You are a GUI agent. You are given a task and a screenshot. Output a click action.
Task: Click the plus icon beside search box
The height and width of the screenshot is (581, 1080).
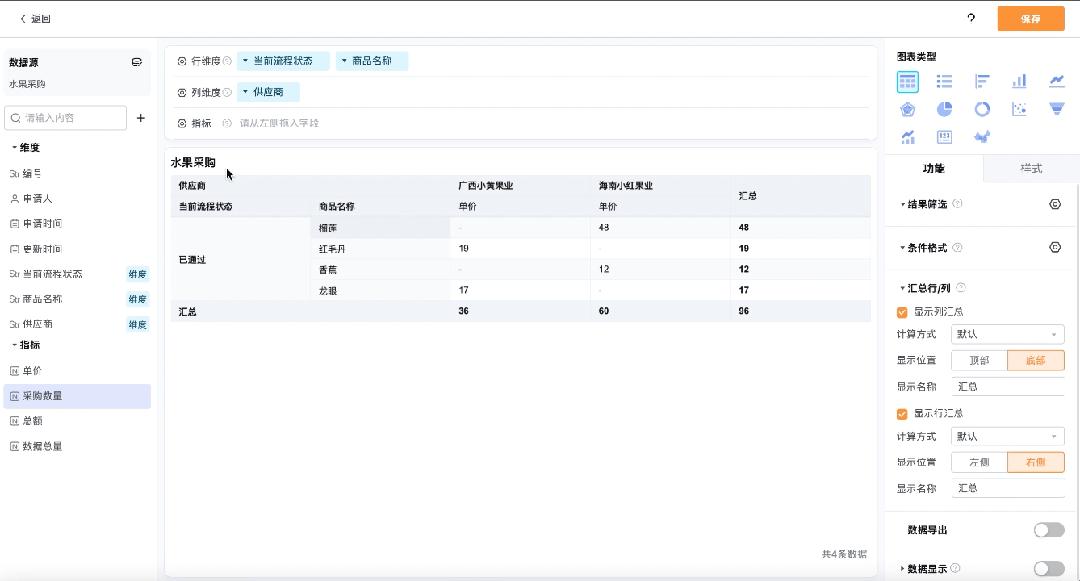tap(141, 118)
